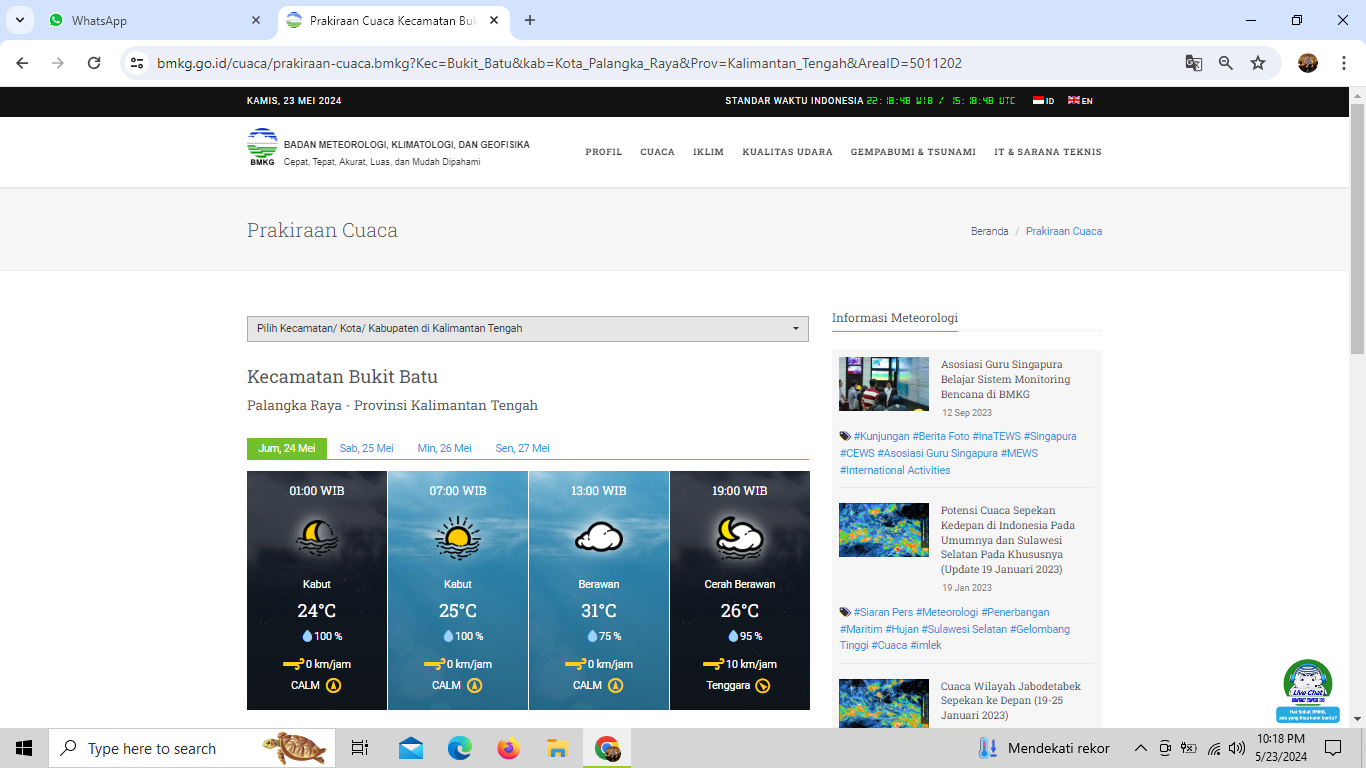Click the Prakiraan Cuaca breadcrumb link
Screen dimensions: 1366x768
1064,231
